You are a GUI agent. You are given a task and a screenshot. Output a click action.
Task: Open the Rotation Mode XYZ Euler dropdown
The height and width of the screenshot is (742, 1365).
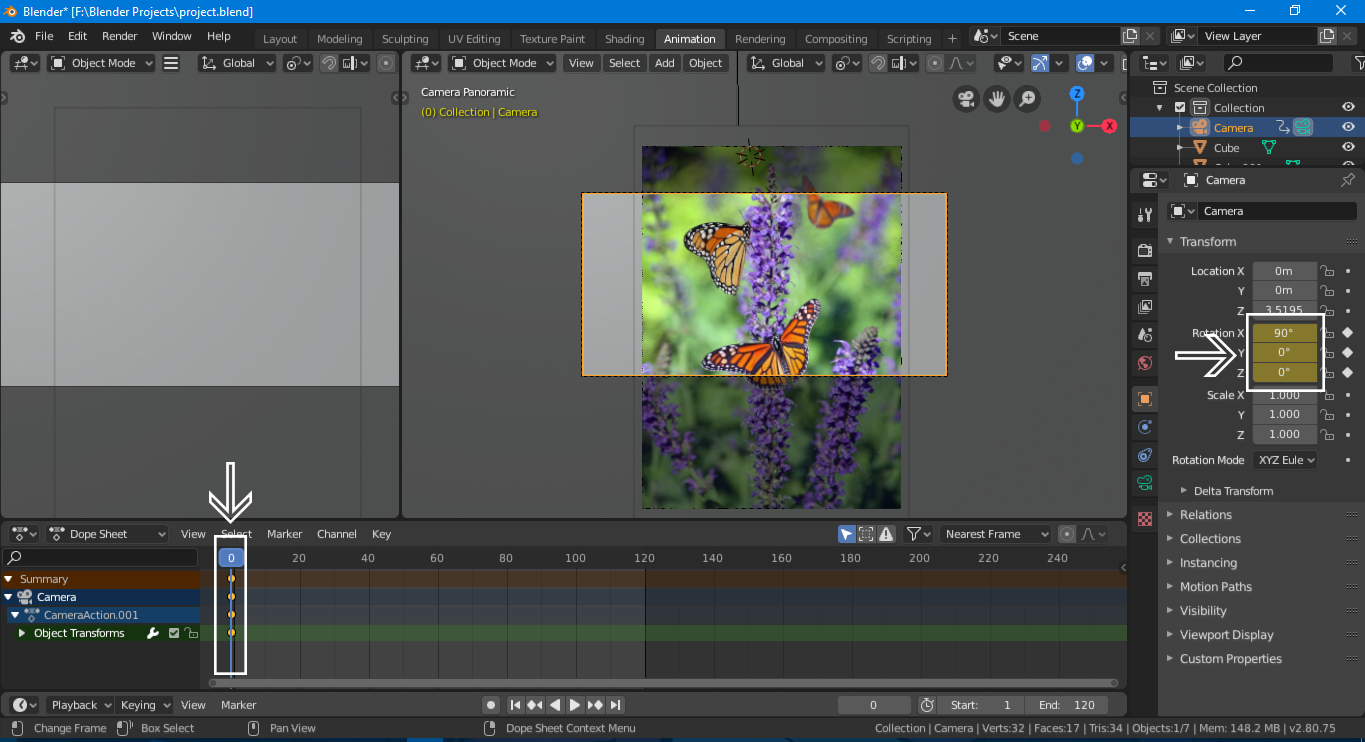click(1284, 460)
